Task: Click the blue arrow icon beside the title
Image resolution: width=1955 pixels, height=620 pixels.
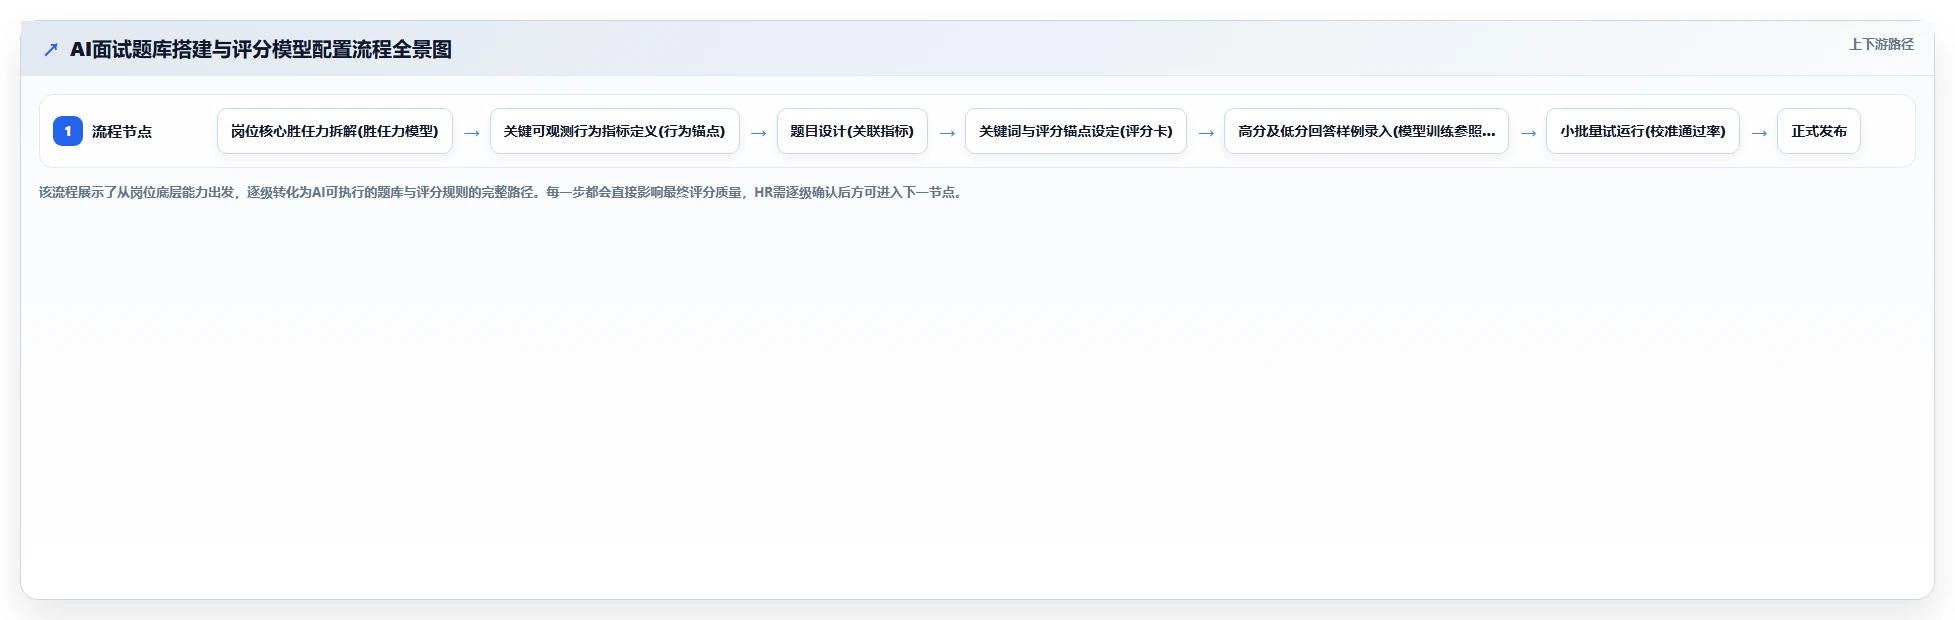Action: [51, 49]
